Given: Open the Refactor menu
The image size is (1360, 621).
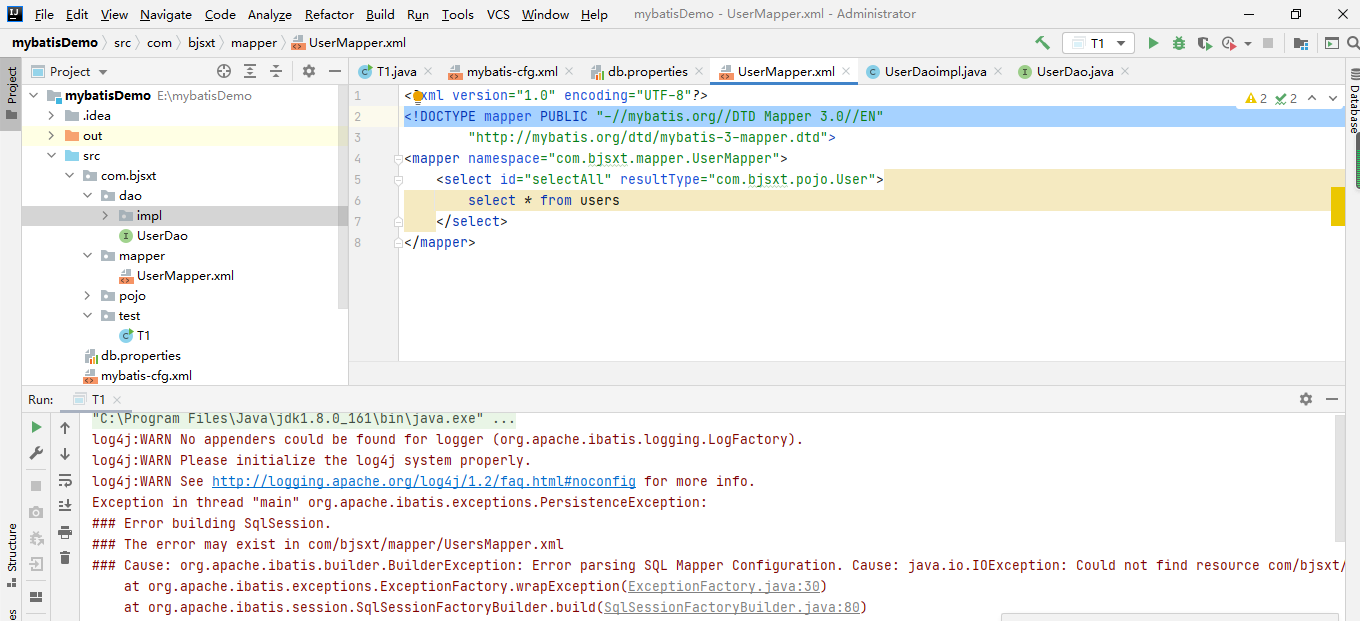Looking at the screenshot, I should 329,14.
